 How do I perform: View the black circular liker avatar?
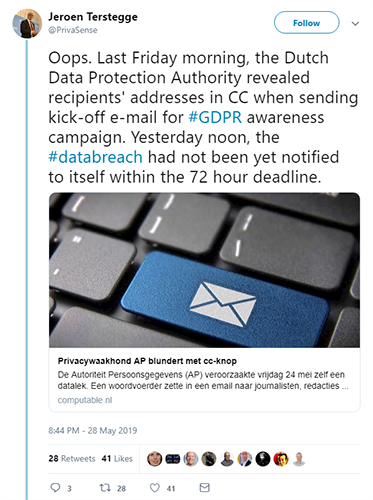263,459
